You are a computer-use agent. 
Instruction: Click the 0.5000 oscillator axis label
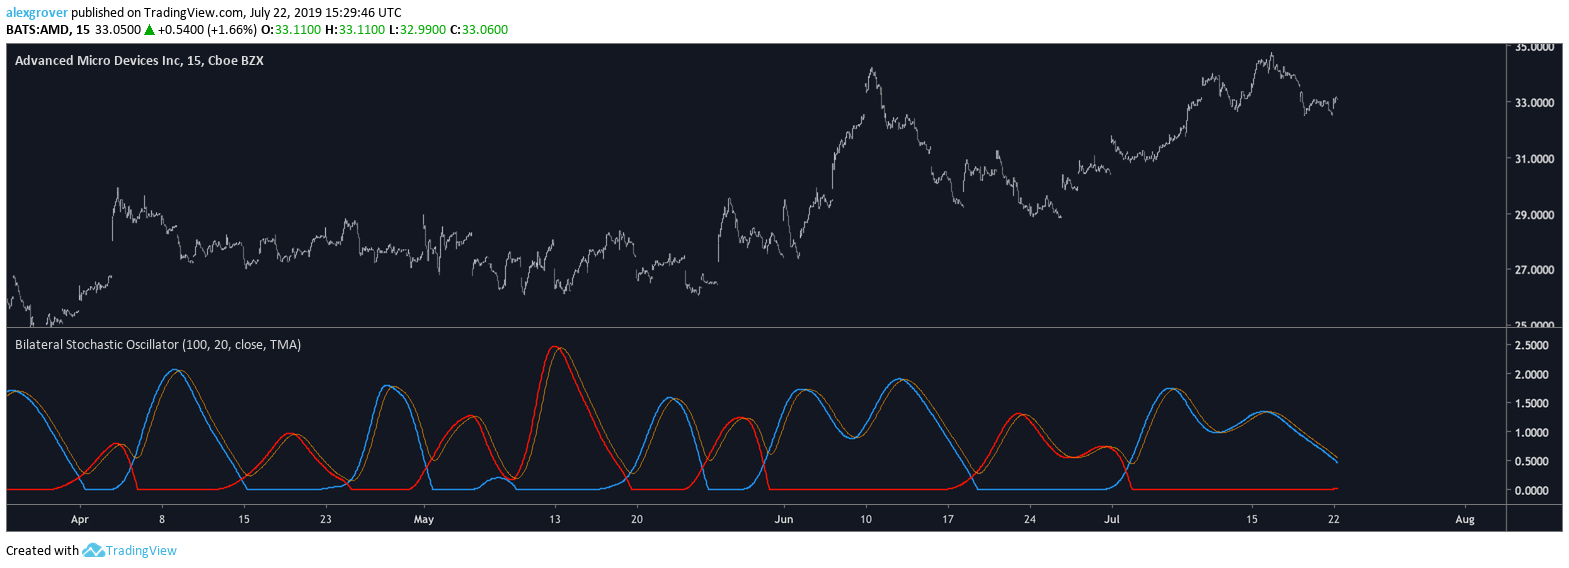(x=1532, y=462)
